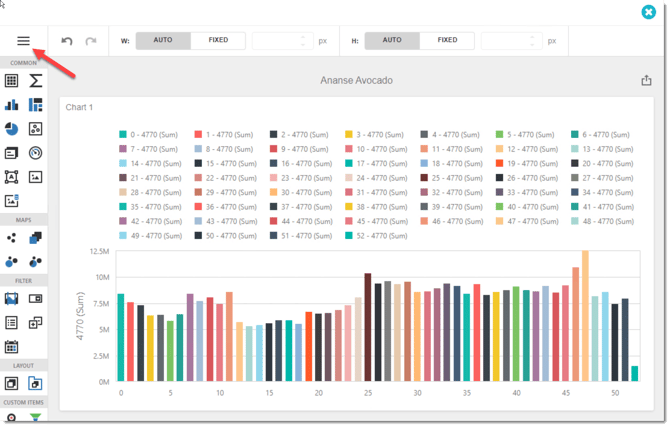Click the FILTER toolbox section header
The image size is (670, 427).
click(x=24, y=281)
